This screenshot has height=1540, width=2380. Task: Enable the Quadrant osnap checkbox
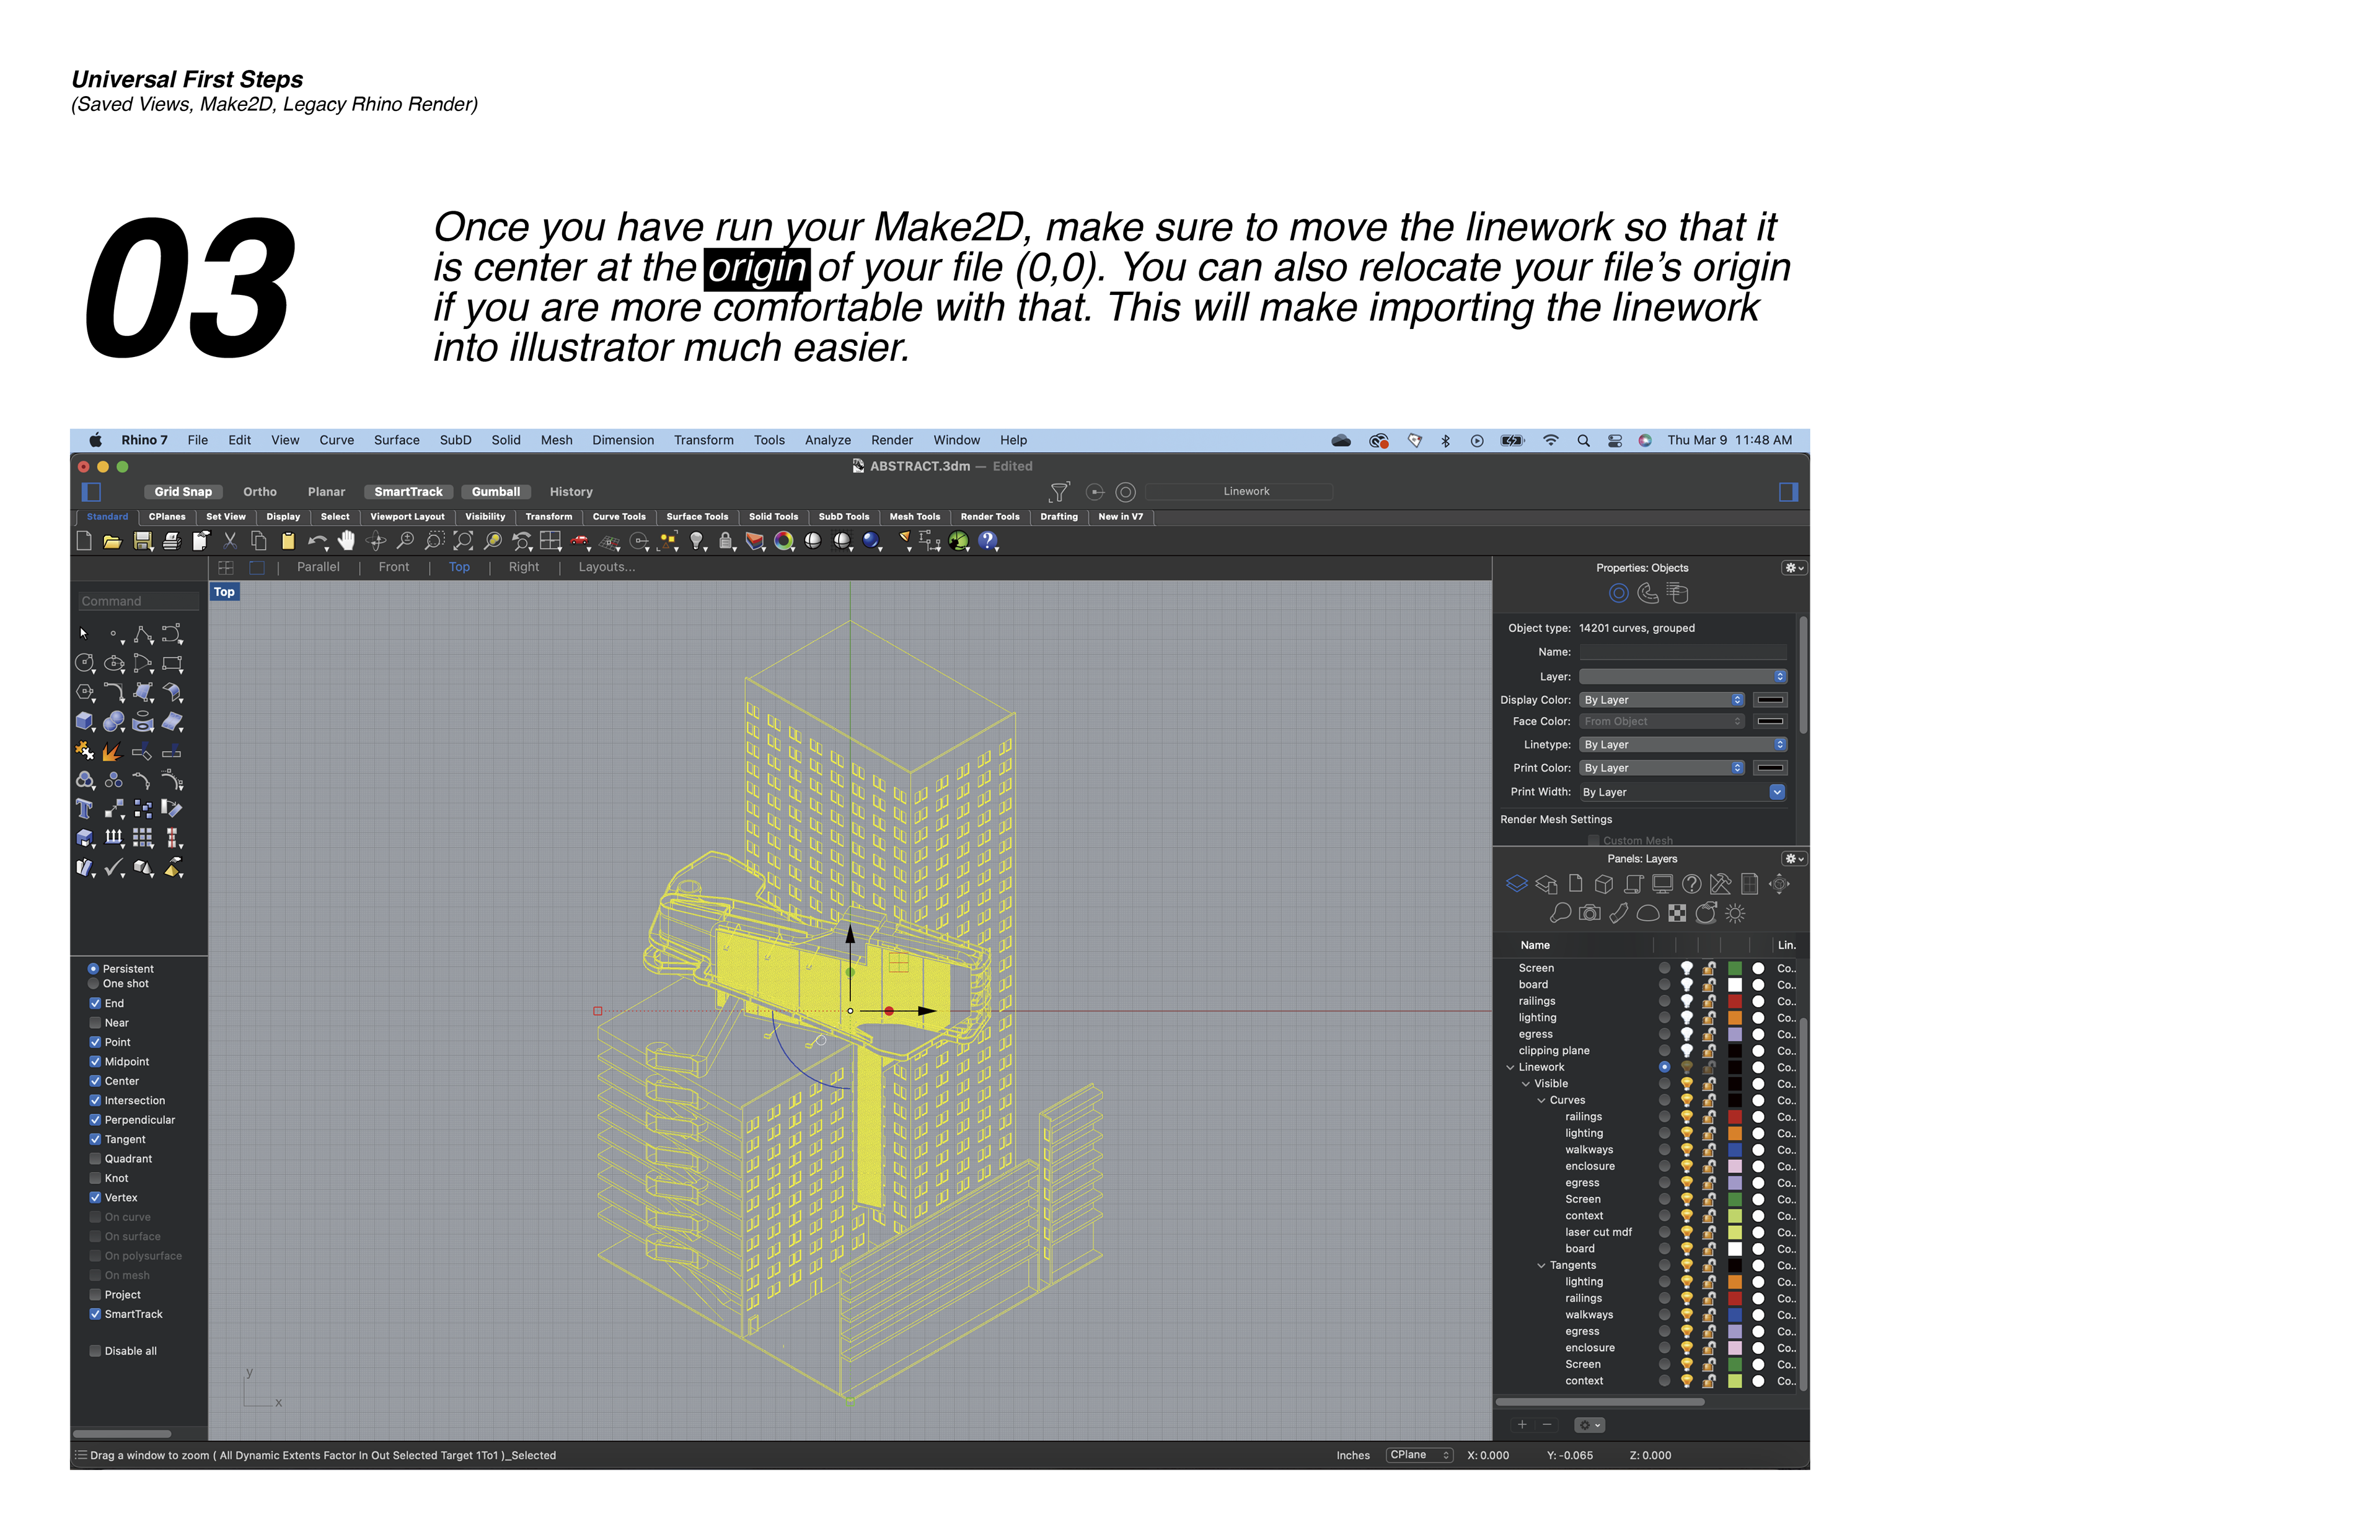point(95,1159)
